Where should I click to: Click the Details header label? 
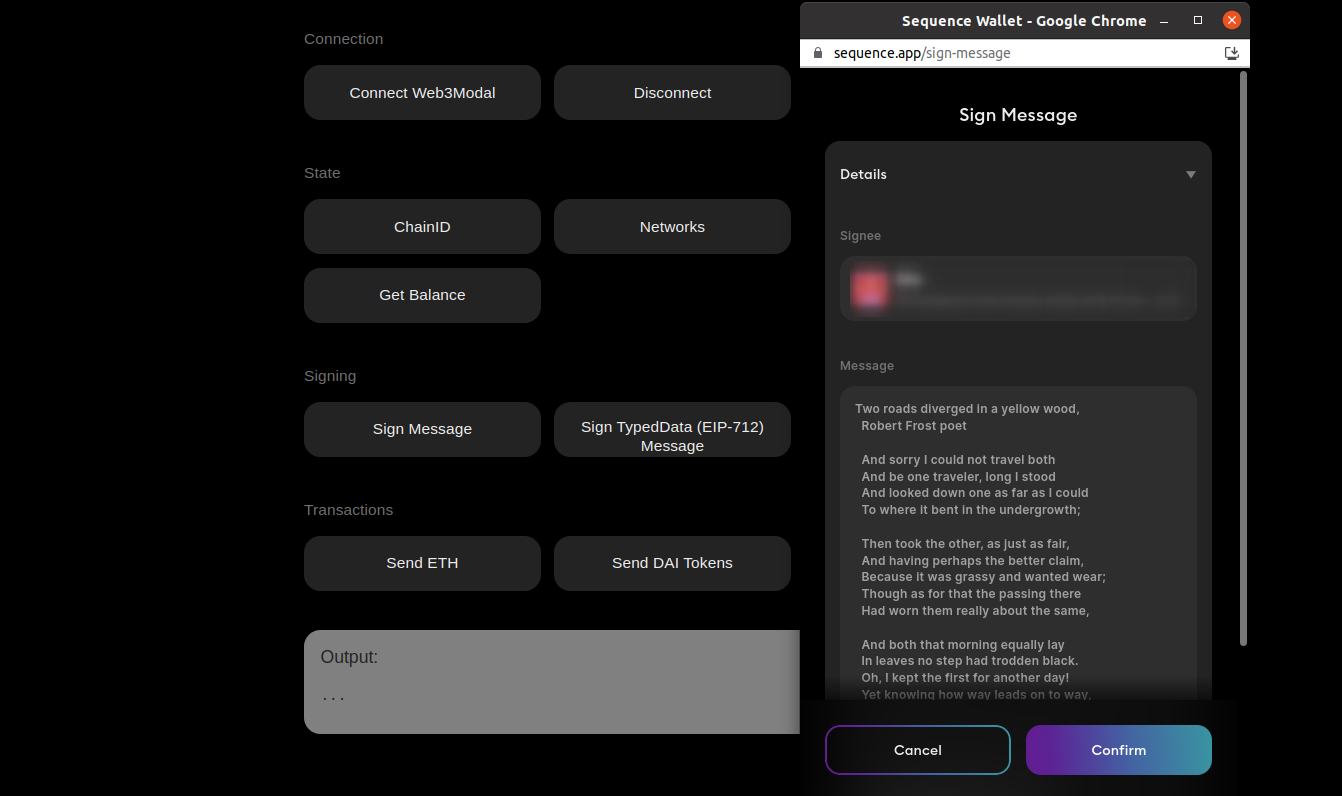863,174
